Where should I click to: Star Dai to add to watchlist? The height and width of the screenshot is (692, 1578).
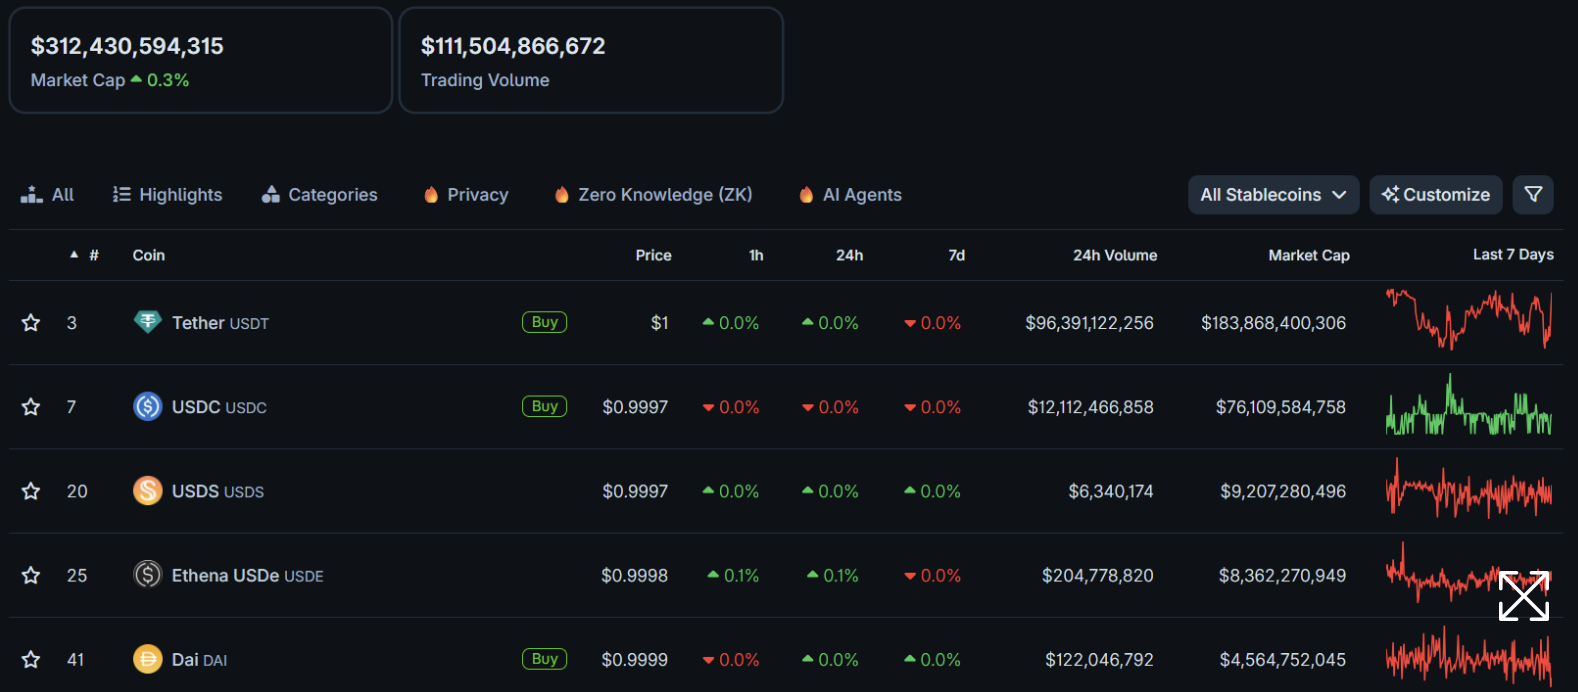31,660
